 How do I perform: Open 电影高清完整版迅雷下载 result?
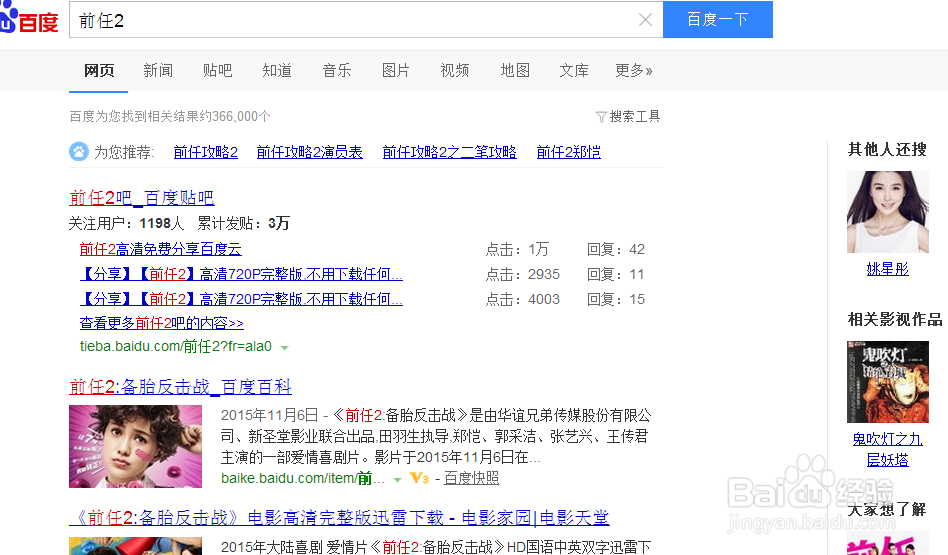(x=339, y=518)
